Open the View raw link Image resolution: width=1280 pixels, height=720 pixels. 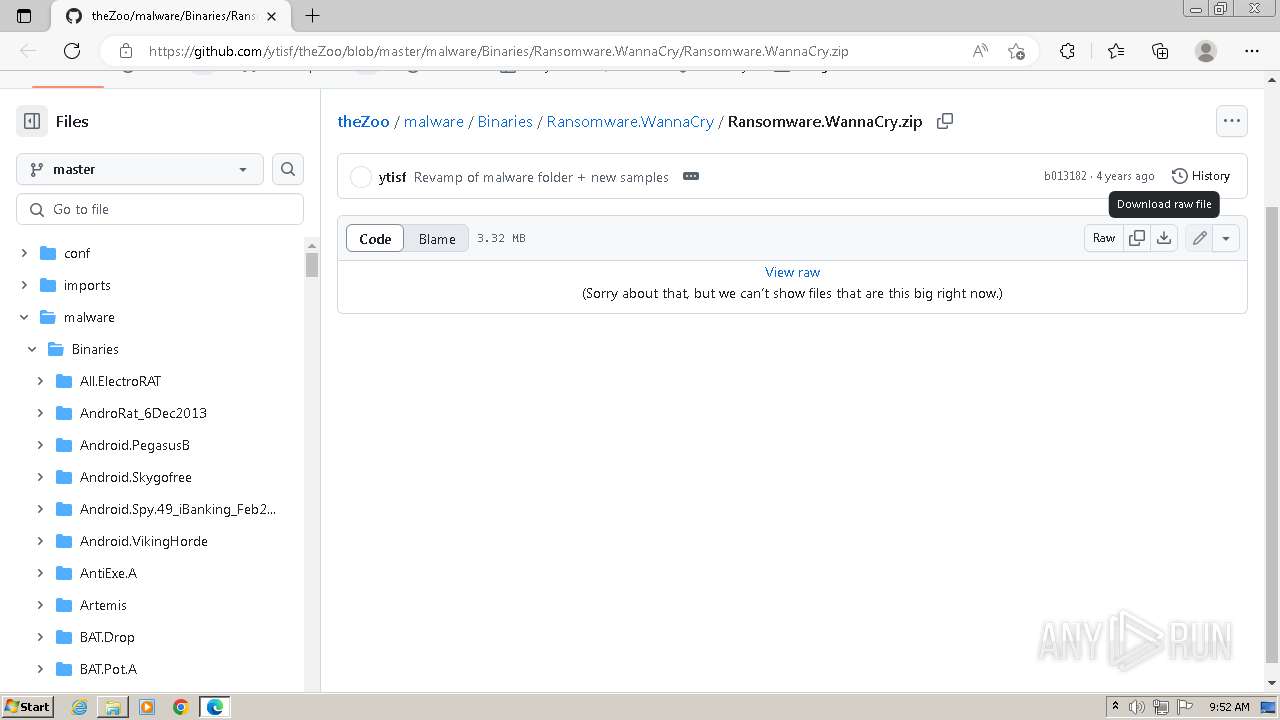click(x=792, y=272)
